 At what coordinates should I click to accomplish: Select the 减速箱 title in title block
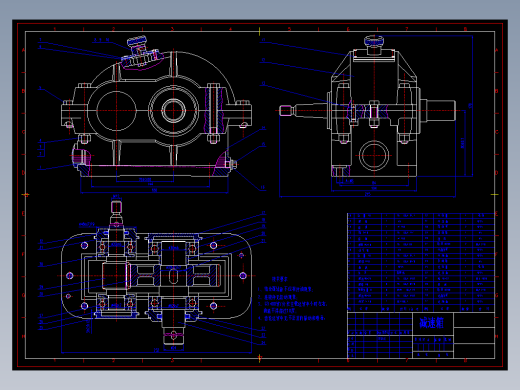pyautogui.click(x=432, y=323)
